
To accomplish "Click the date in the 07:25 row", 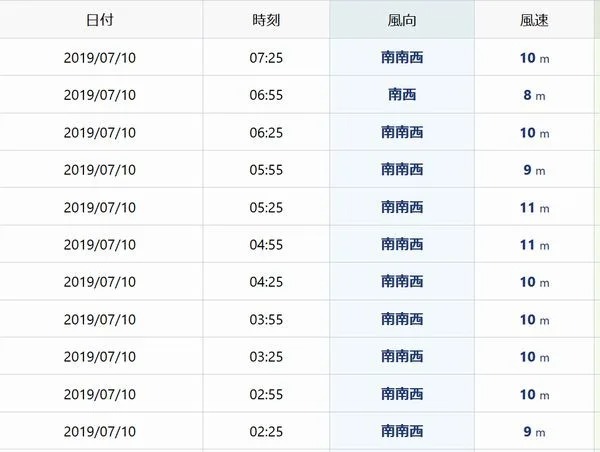I will tap(99, 58).
